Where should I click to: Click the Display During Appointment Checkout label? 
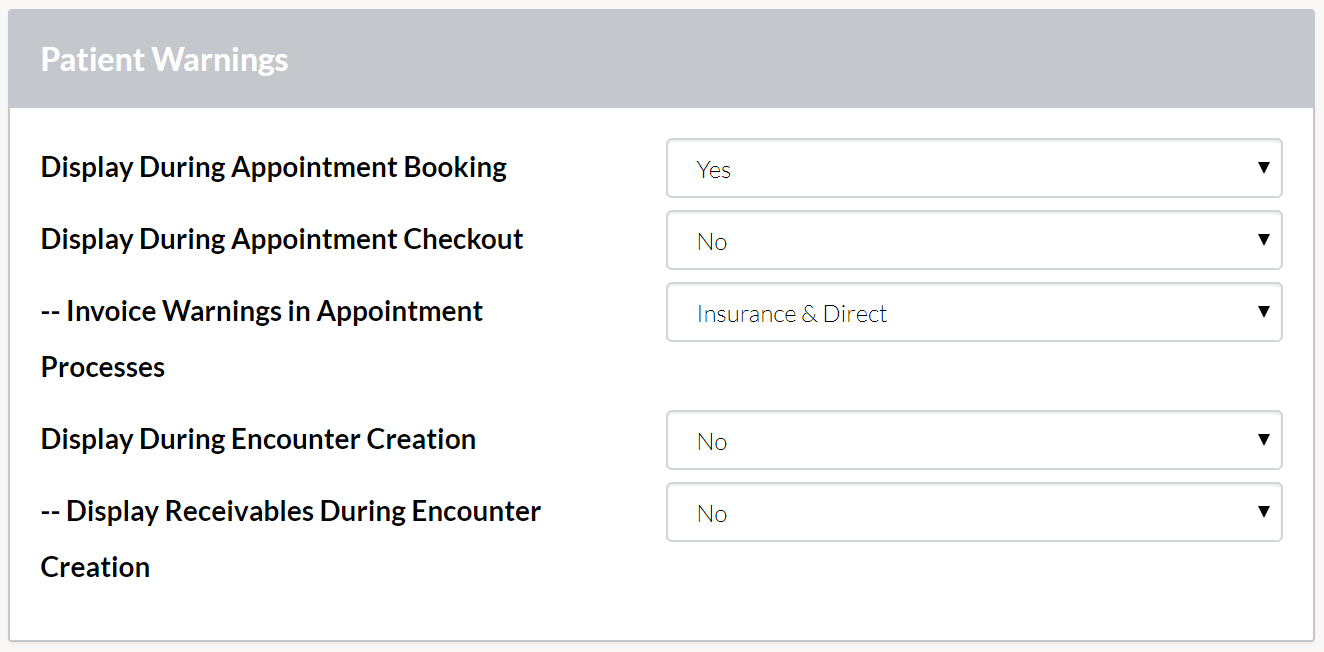(282, 239)
